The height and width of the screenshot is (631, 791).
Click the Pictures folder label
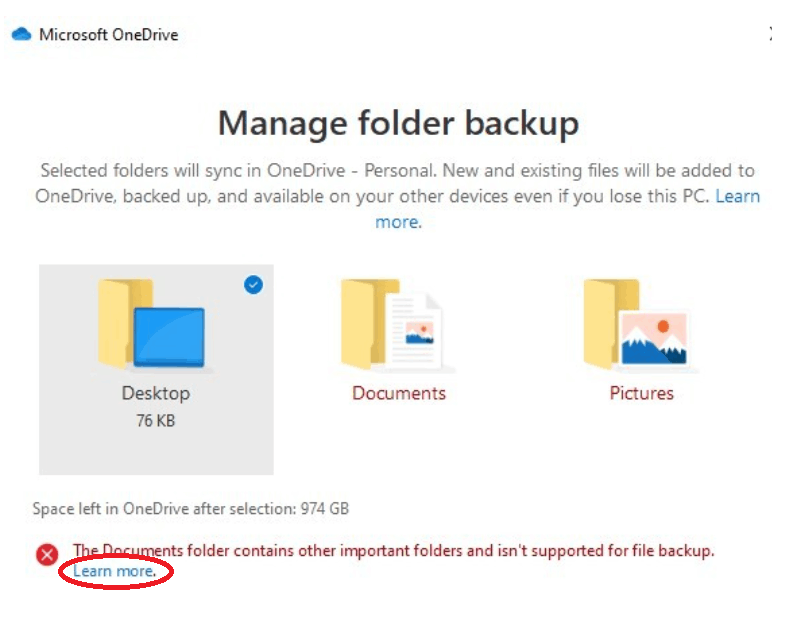coord(642,393)
